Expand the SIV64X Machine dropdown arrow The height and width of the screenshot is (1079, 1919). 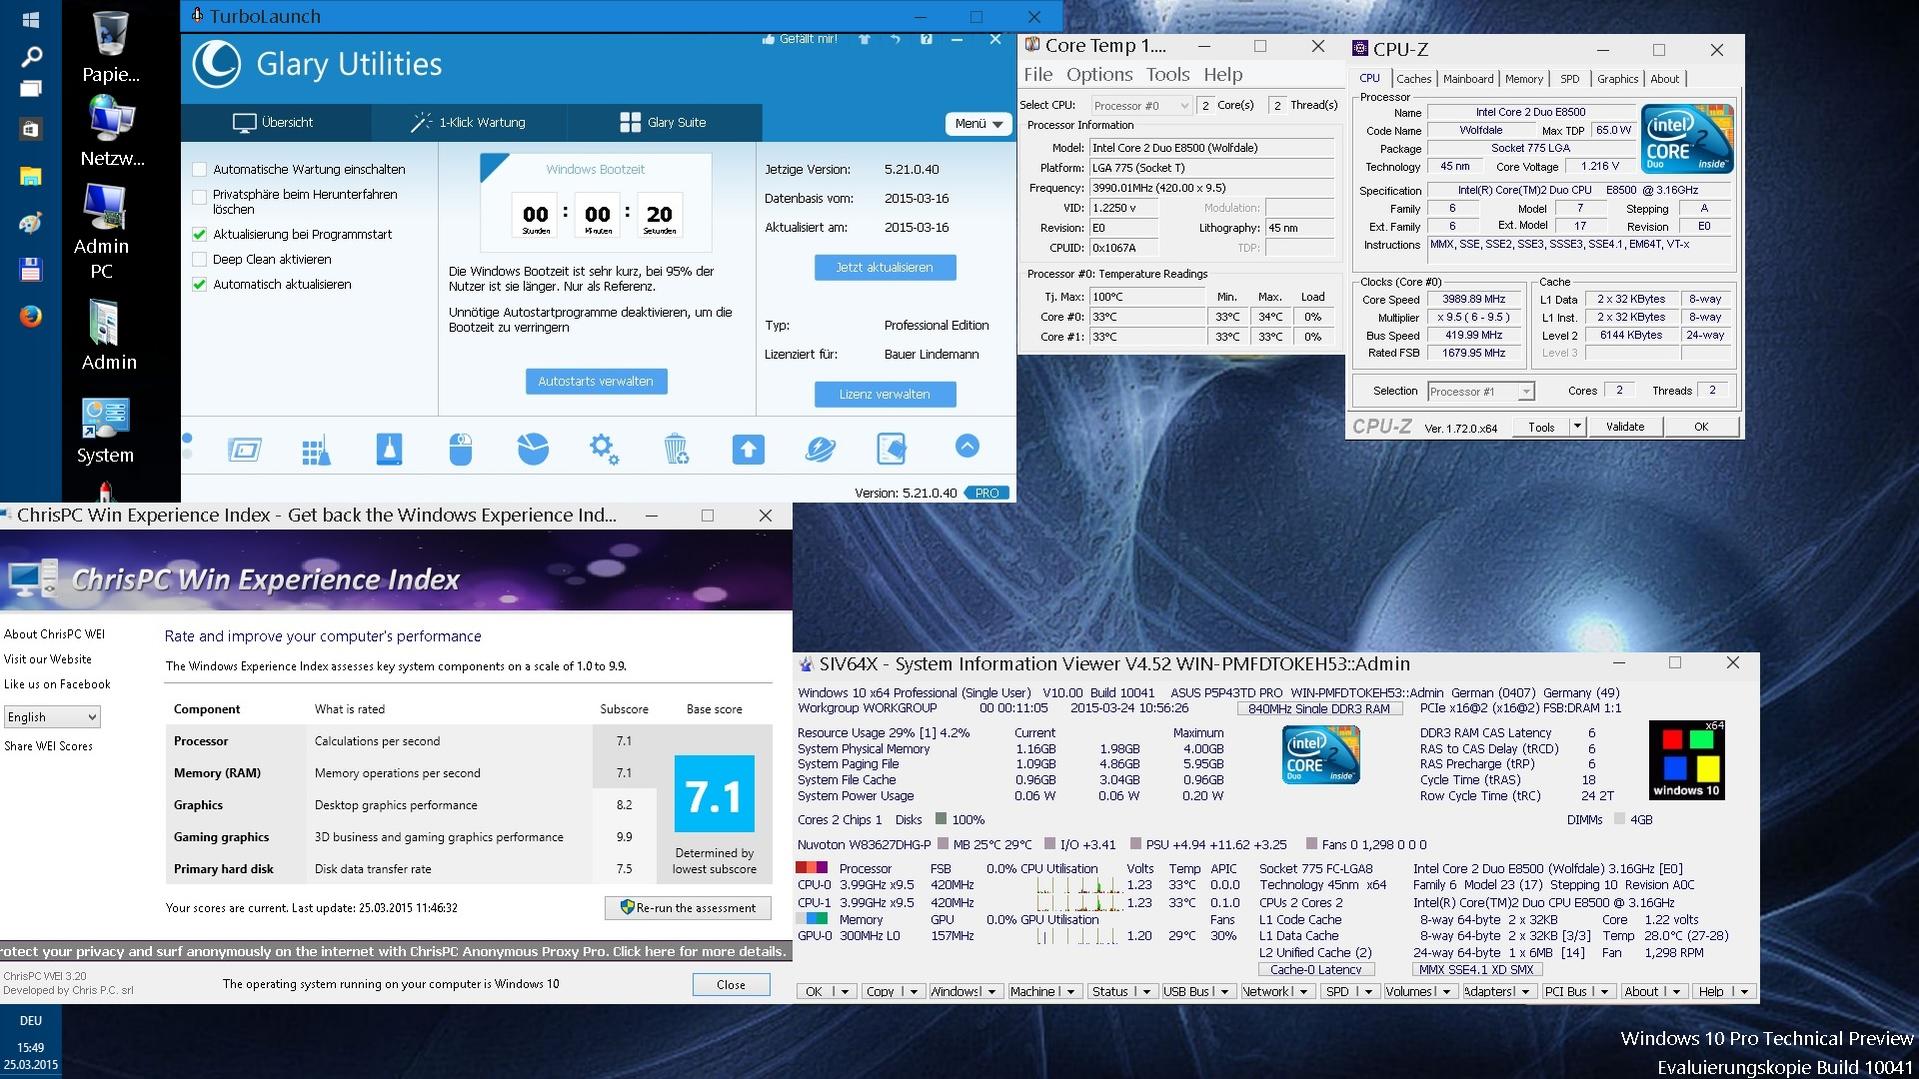1071,992
